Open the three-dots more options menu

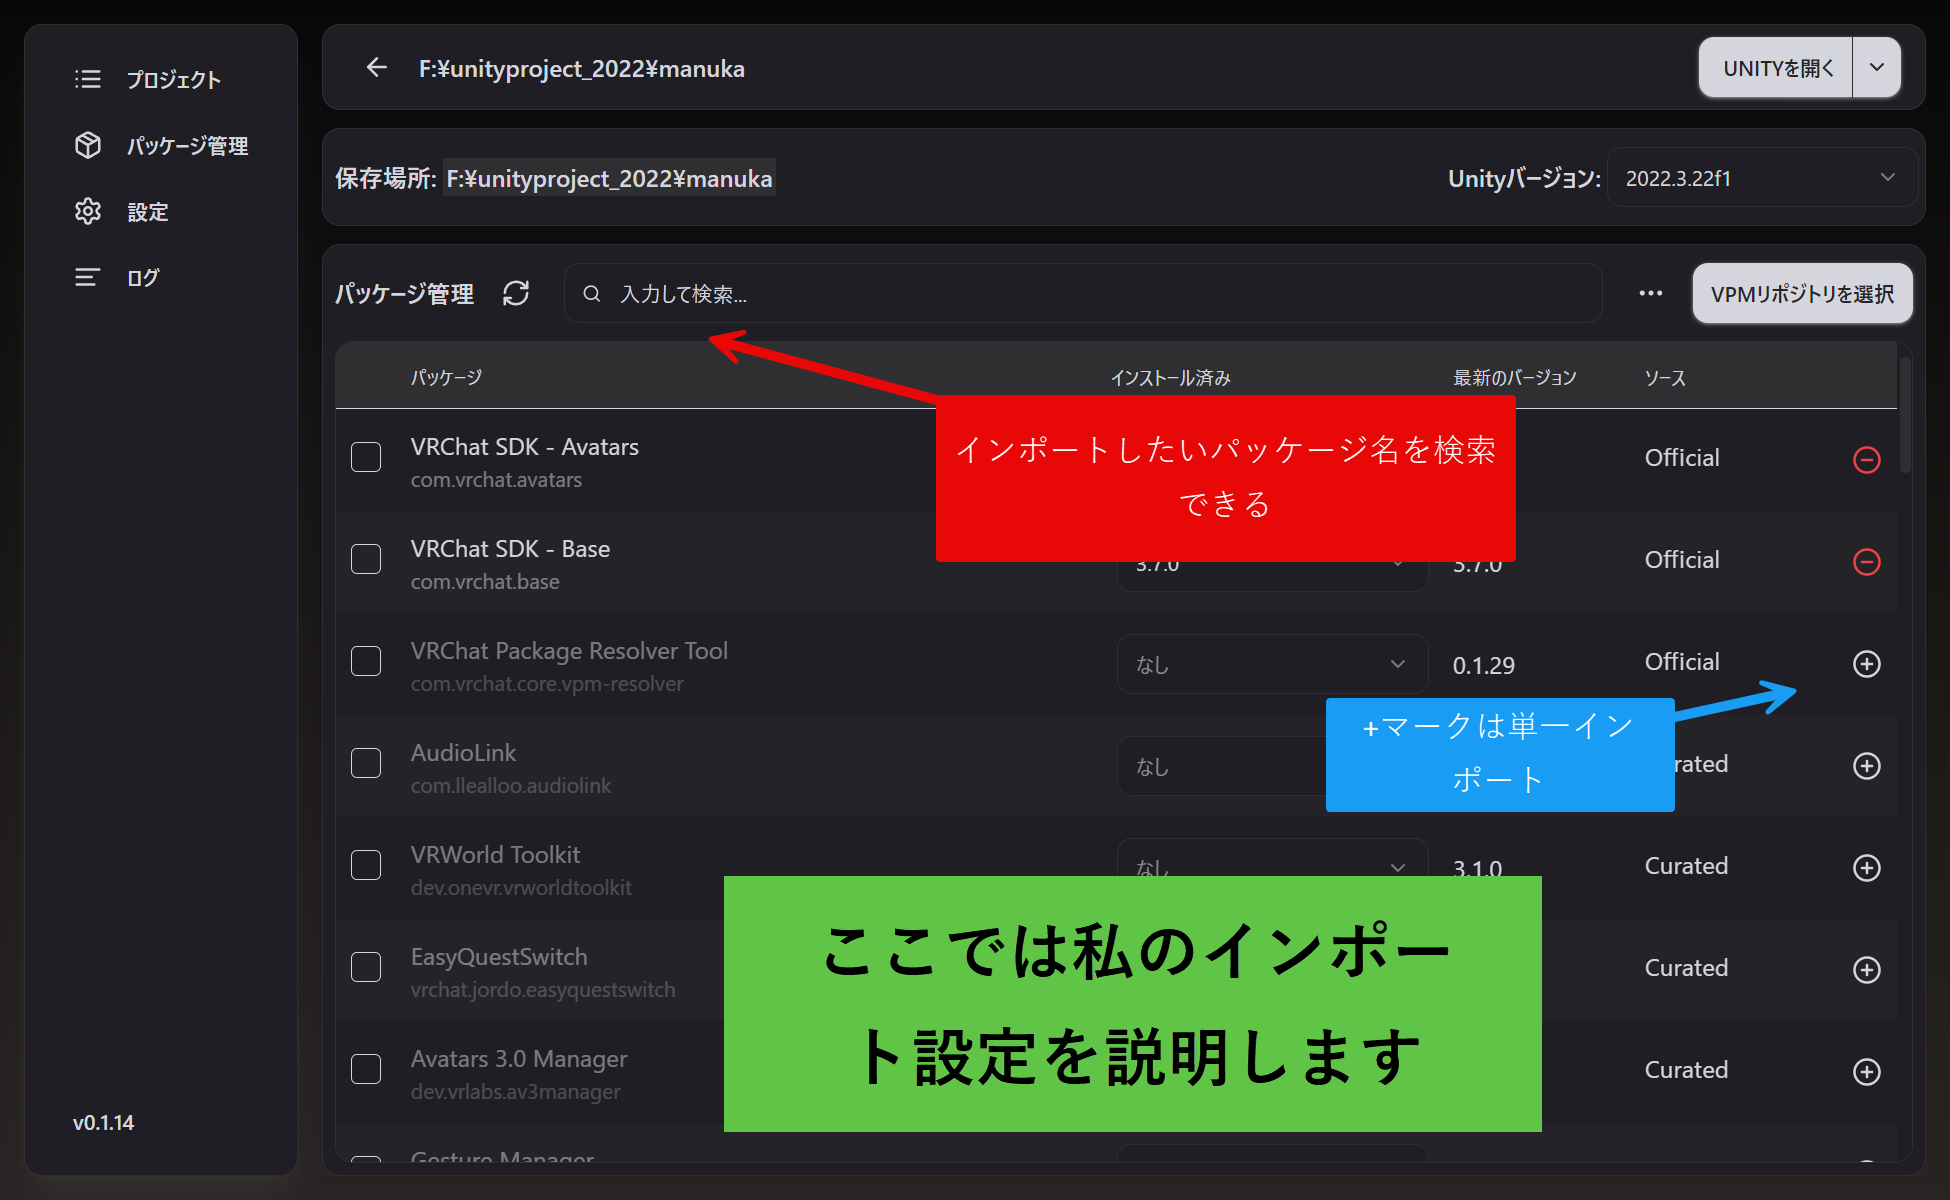pyautogui.click(x=1651, y=293)
